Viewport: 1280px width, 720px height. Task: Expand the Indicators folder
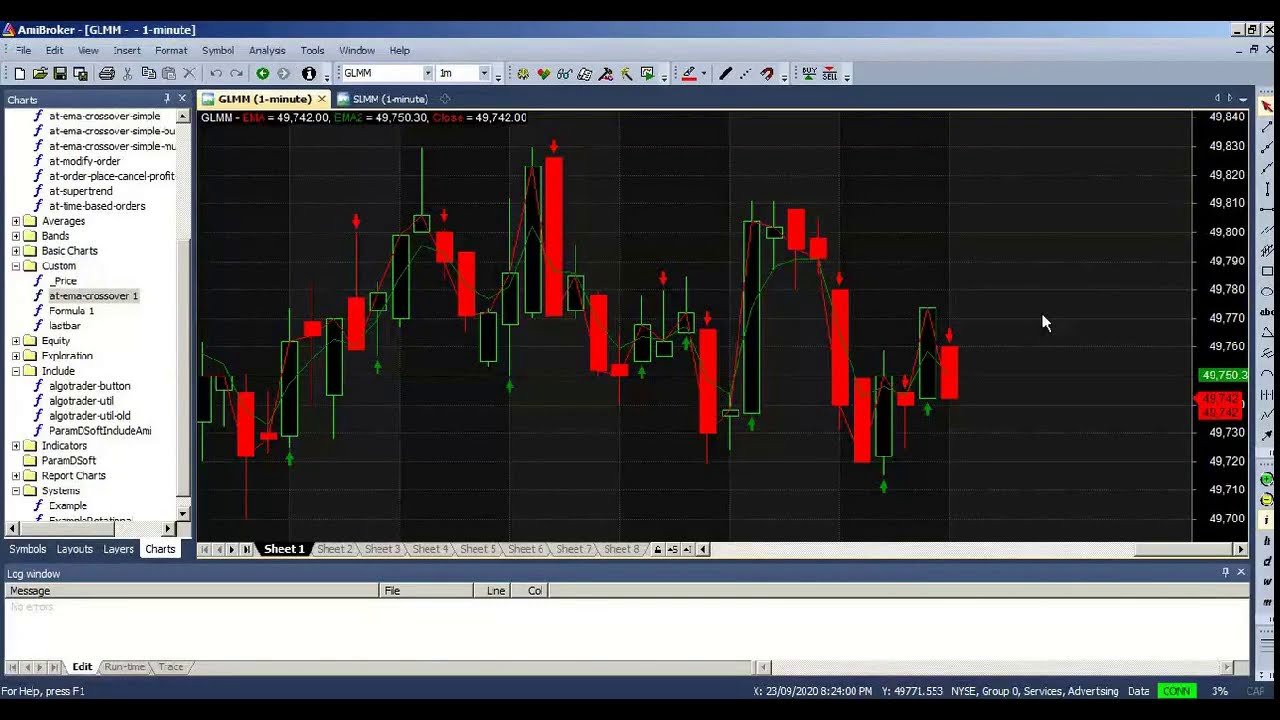pyautogui.click(x=16, y=446)
